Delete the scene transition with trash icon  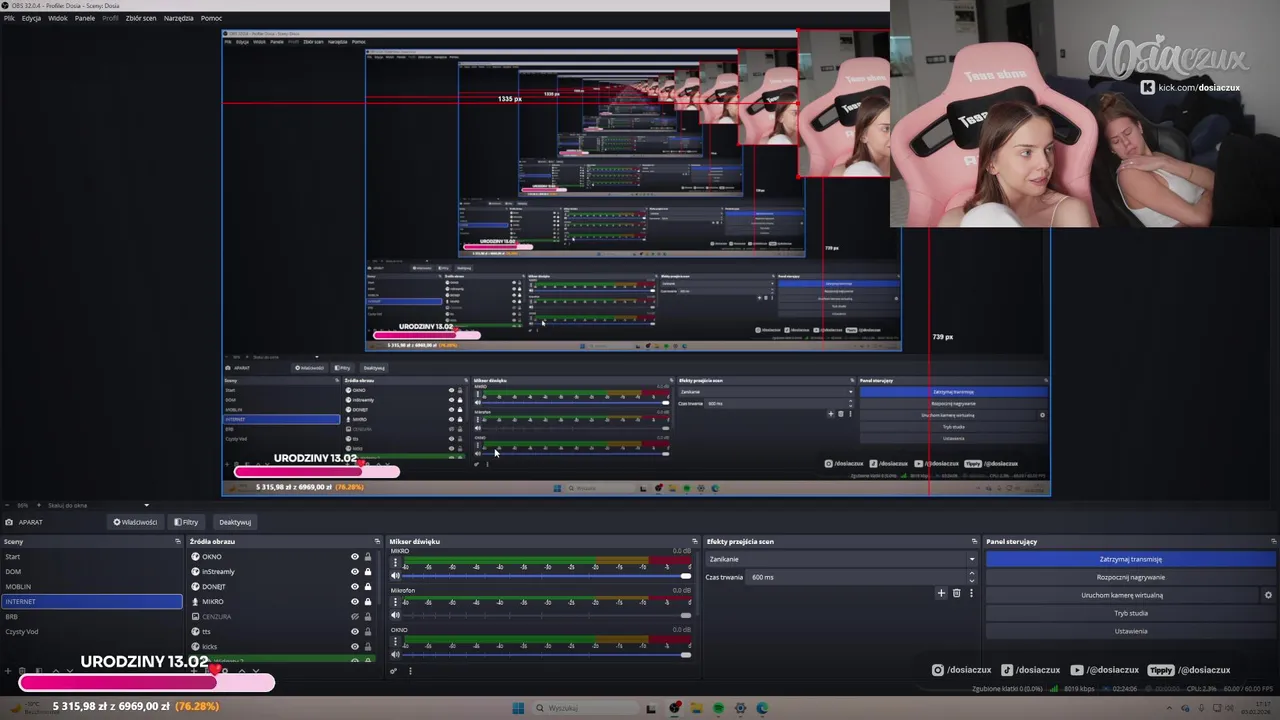coord(956,593)
